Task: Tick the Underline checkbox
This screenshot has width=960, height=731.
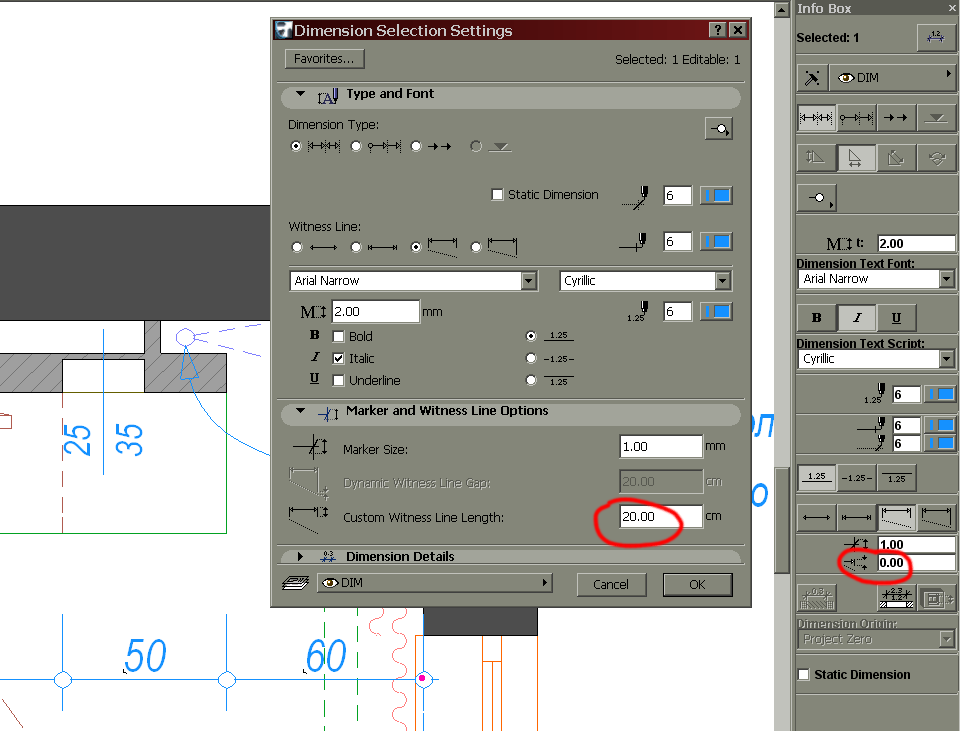Action: point(338,381)
